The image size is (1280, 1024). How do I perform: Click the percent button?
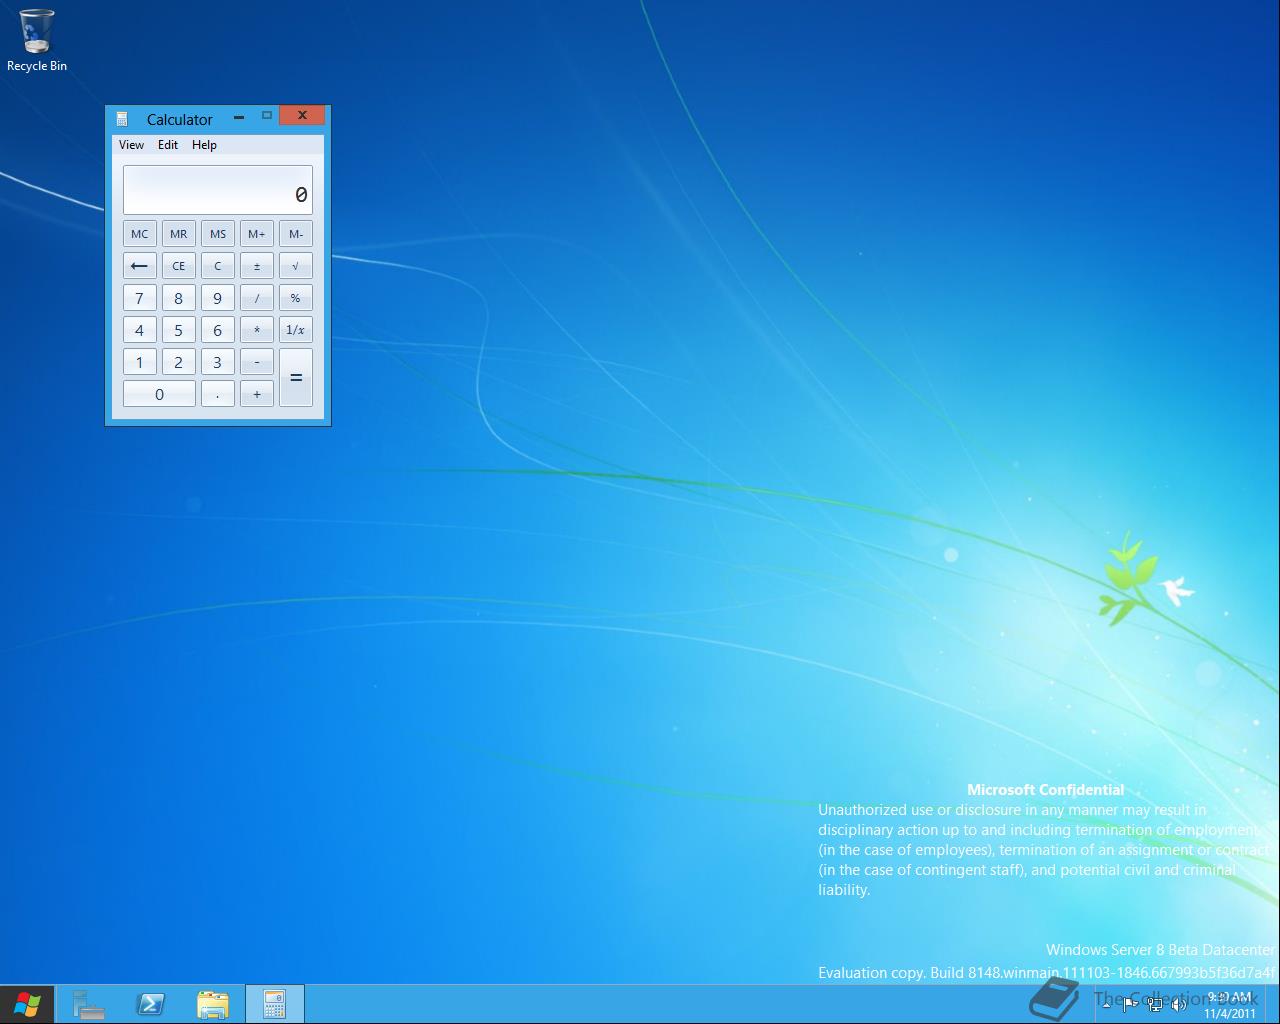[x=296, y=298]
